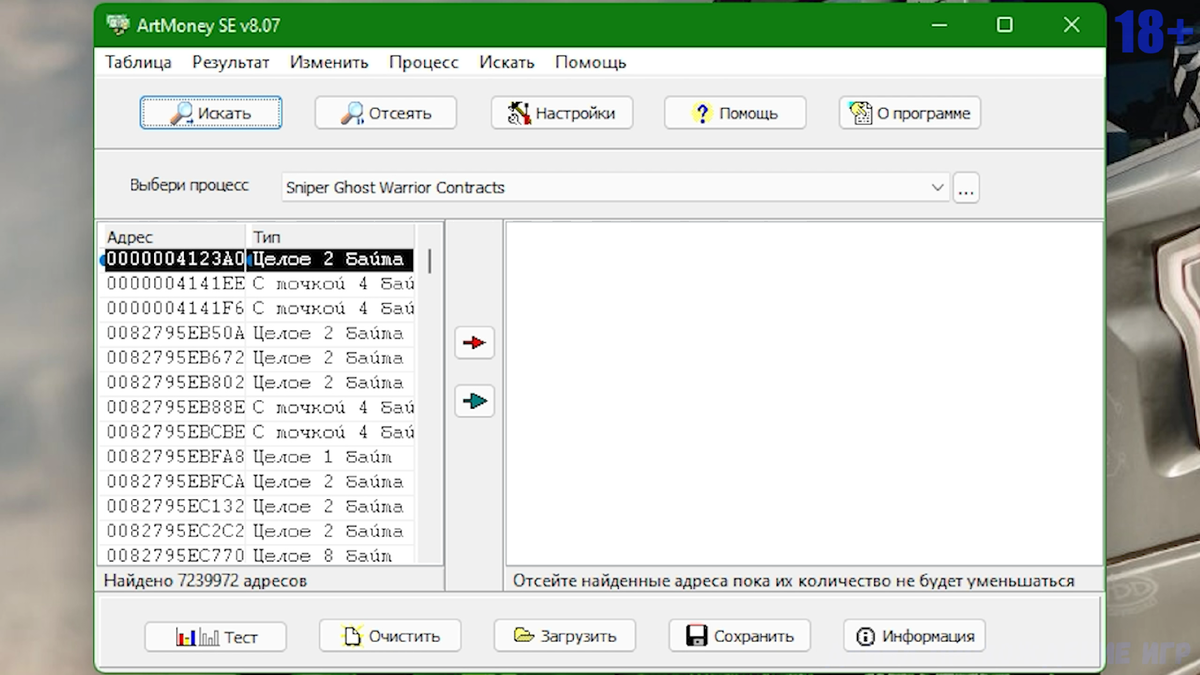Select address row 0082795EC770
Image resolution: width=1200 pixels, height=675 pixels.
click(x=259, y=555)
